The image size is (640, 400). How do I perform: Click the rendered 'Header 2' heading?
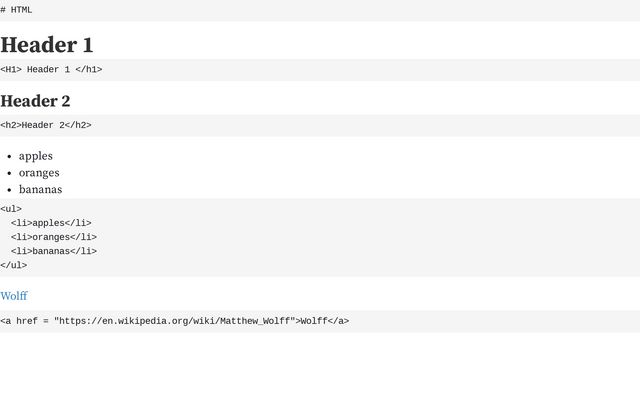pos(36,101)
